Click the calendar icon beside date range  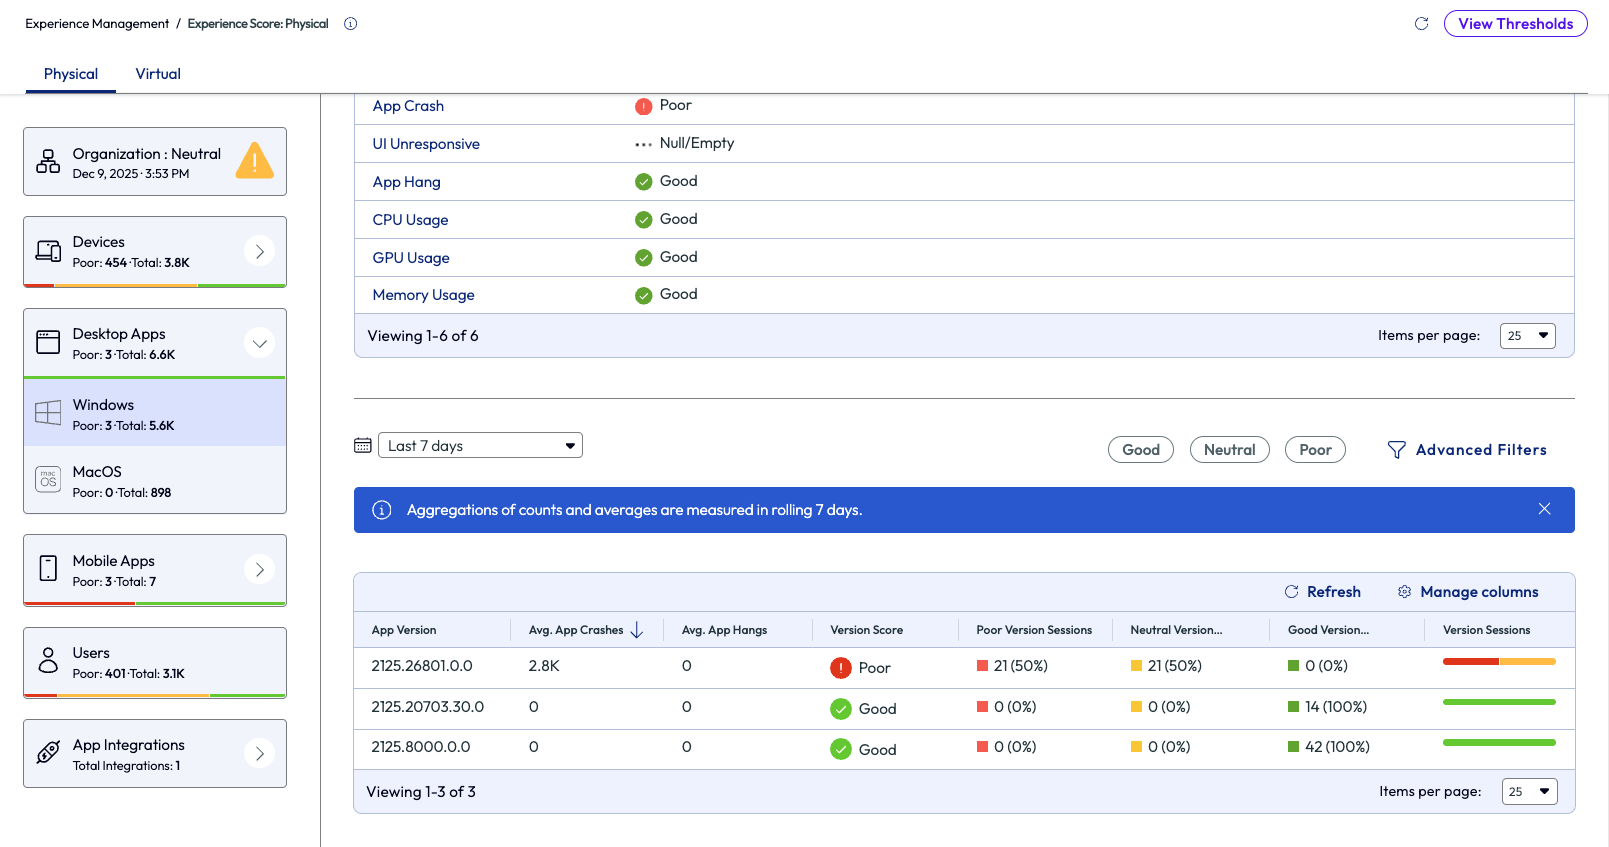pyautogui.click(x=363, y=446)
